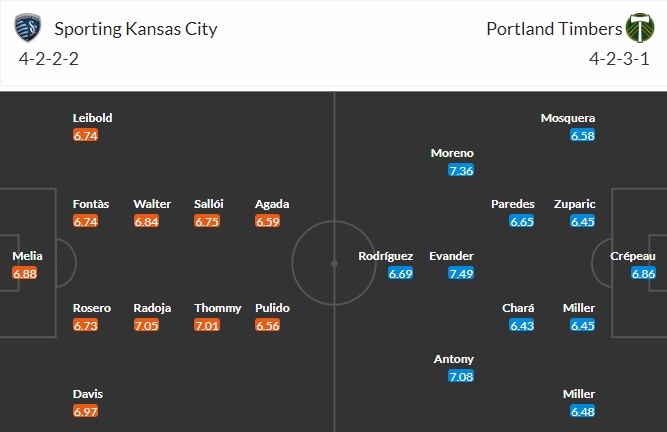This screenshot has height=432, width=667.
Task: Select Radoja's 7.05 rating badge
Action: (146, 325)
